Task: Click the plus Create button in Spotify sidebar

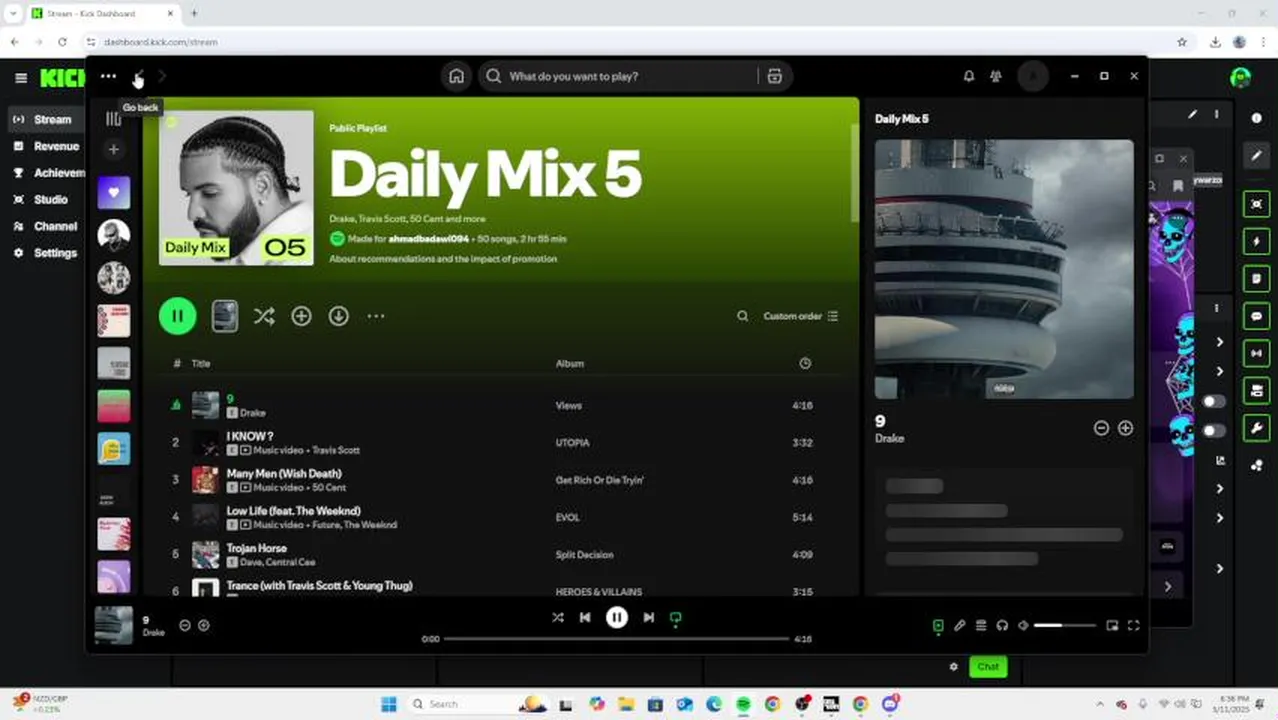Action: pyautogui.click(x=113, y=149)
